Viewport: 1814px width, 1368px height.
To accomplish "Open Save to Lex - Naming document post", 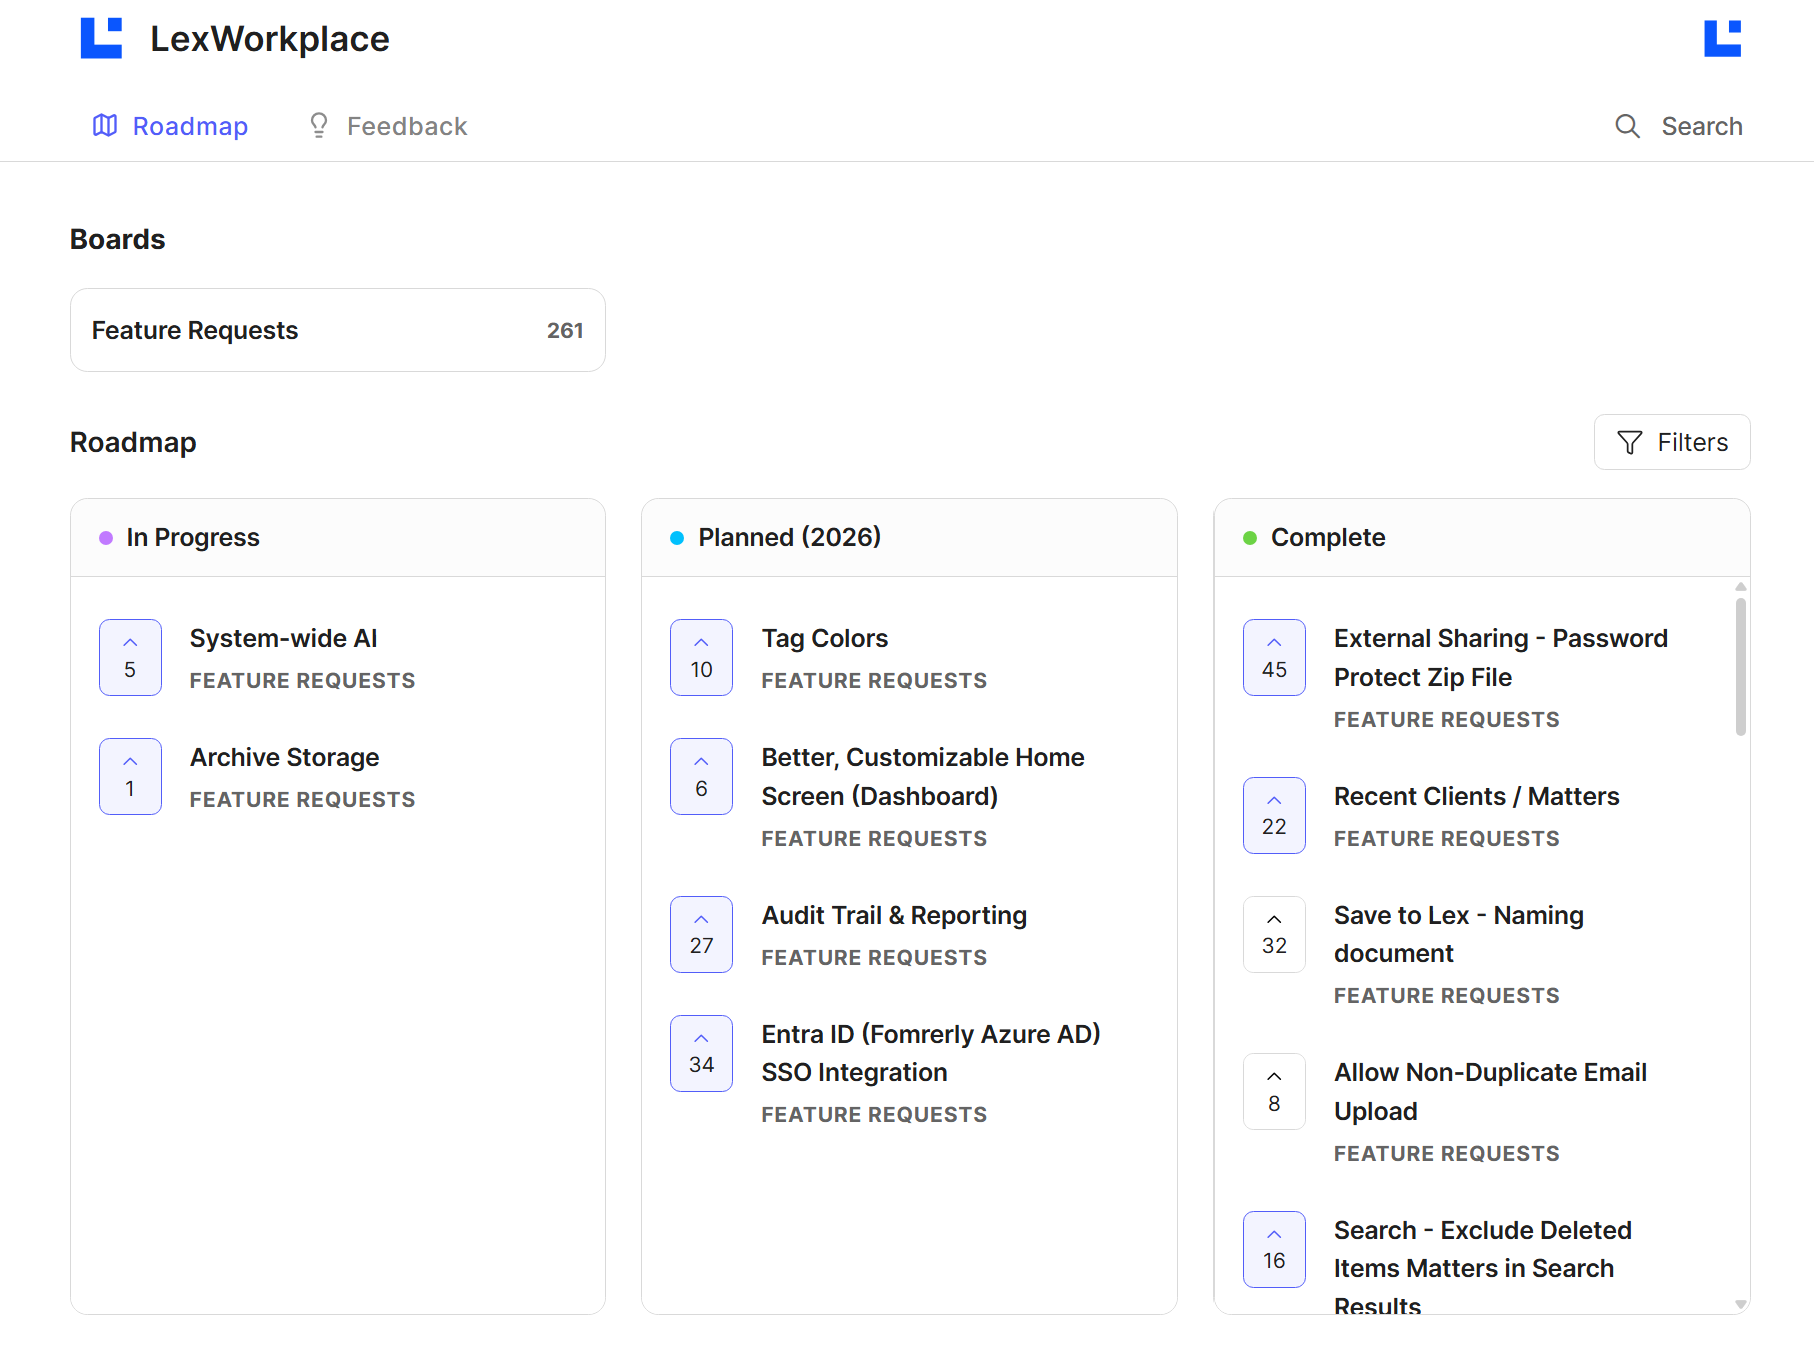I will pos(1459,934).
